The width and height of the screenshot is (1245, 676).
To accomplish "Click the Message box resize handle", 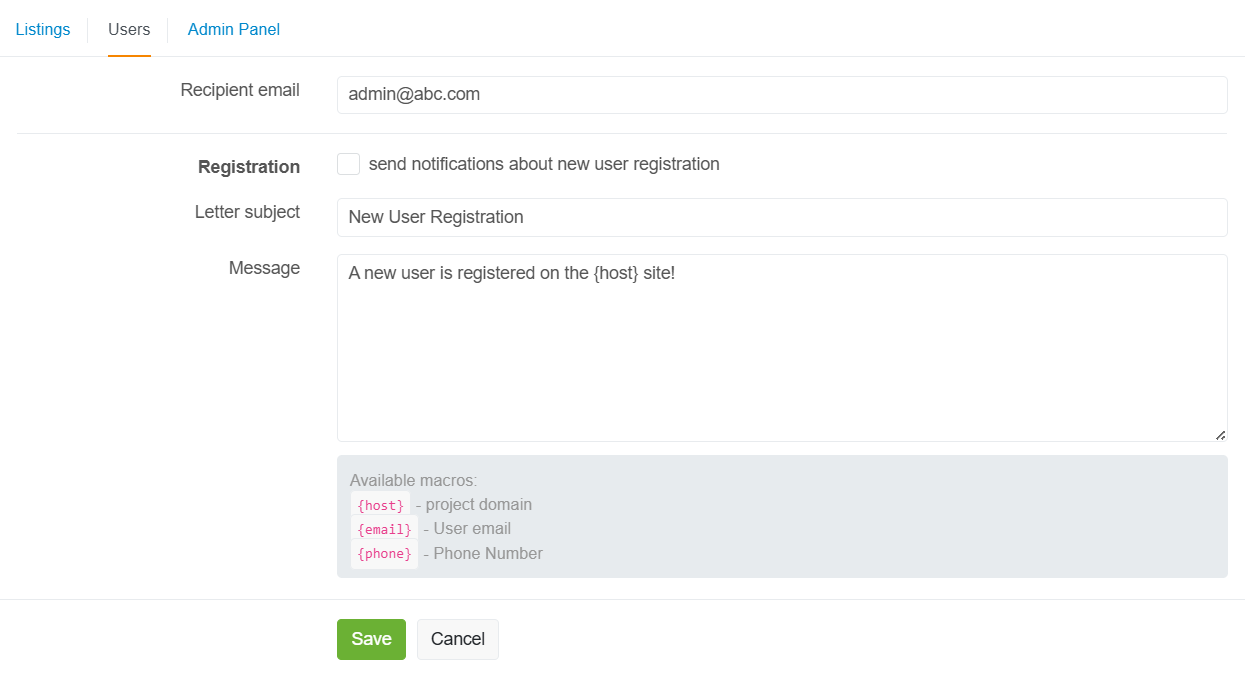I will point(1220,434).
